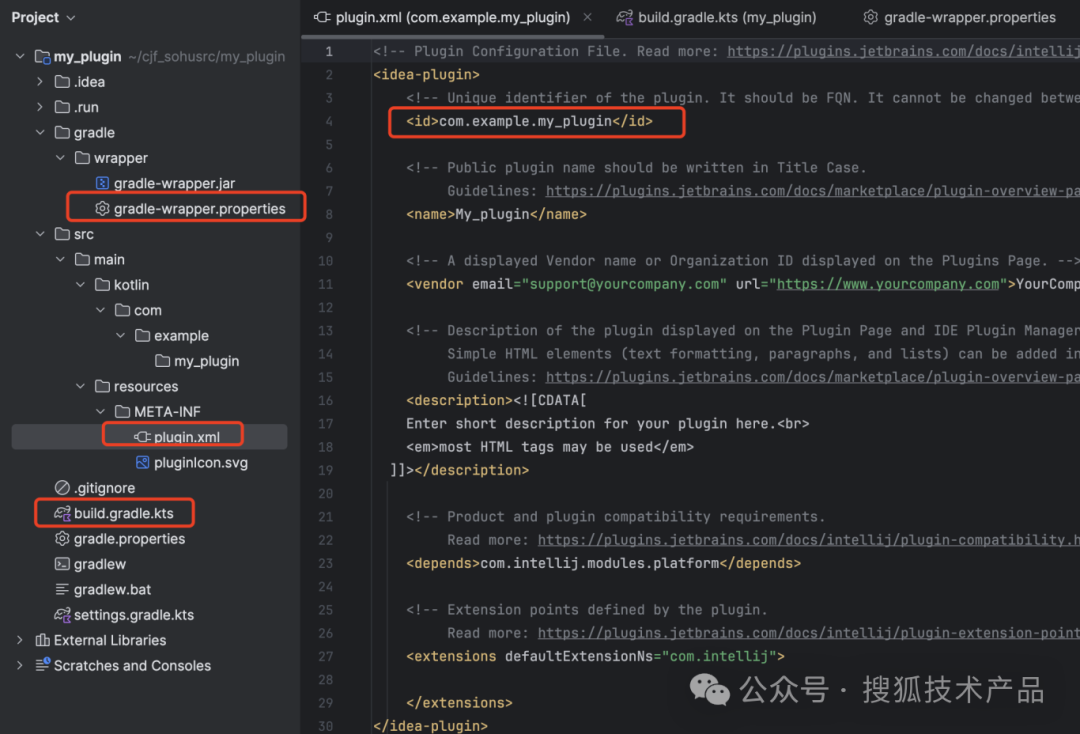
Task: Switch to build.gradle.kts (my_plugin) tab
Action: pyautogui.click(x=716, y=17)
